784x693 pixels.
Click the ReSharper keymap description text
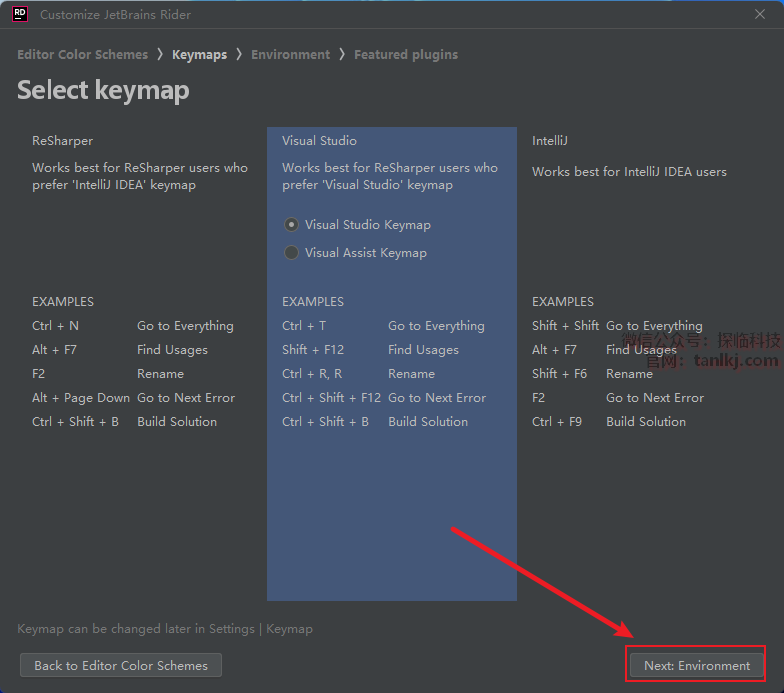point(139,176)
